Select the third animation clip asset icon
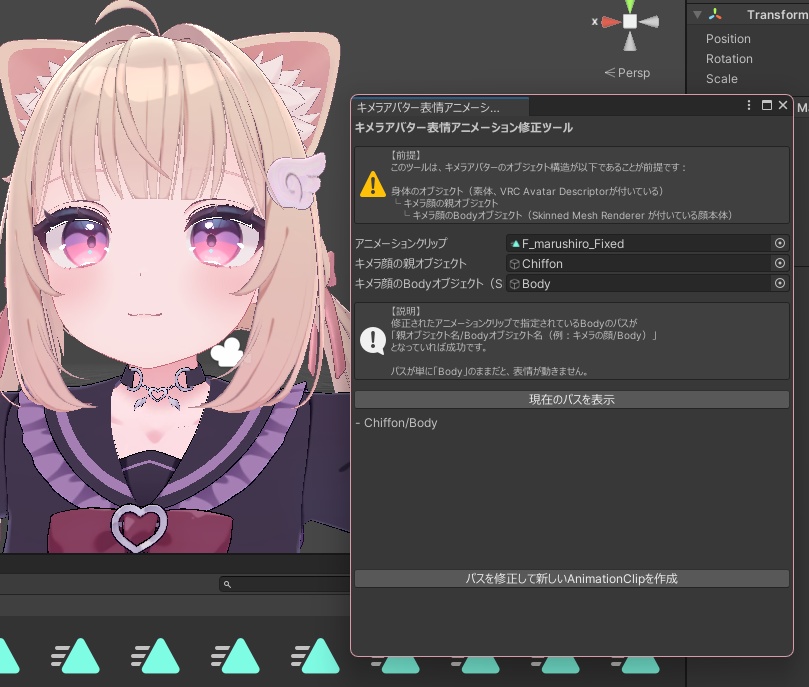This screenshot has width=809, height=687. pyautogui.click(x=156, y=656)
